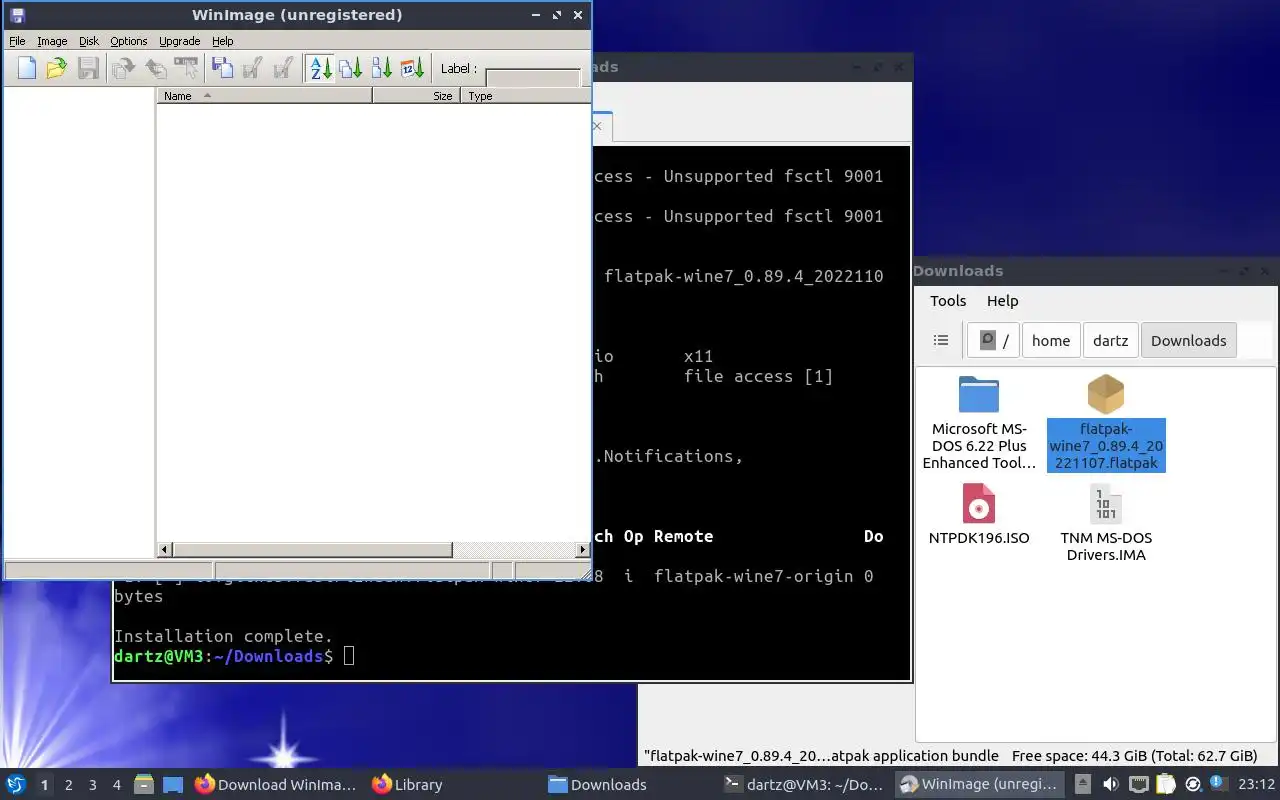Click the New image toolbar icon in WinImage

[x=27, y=68]
